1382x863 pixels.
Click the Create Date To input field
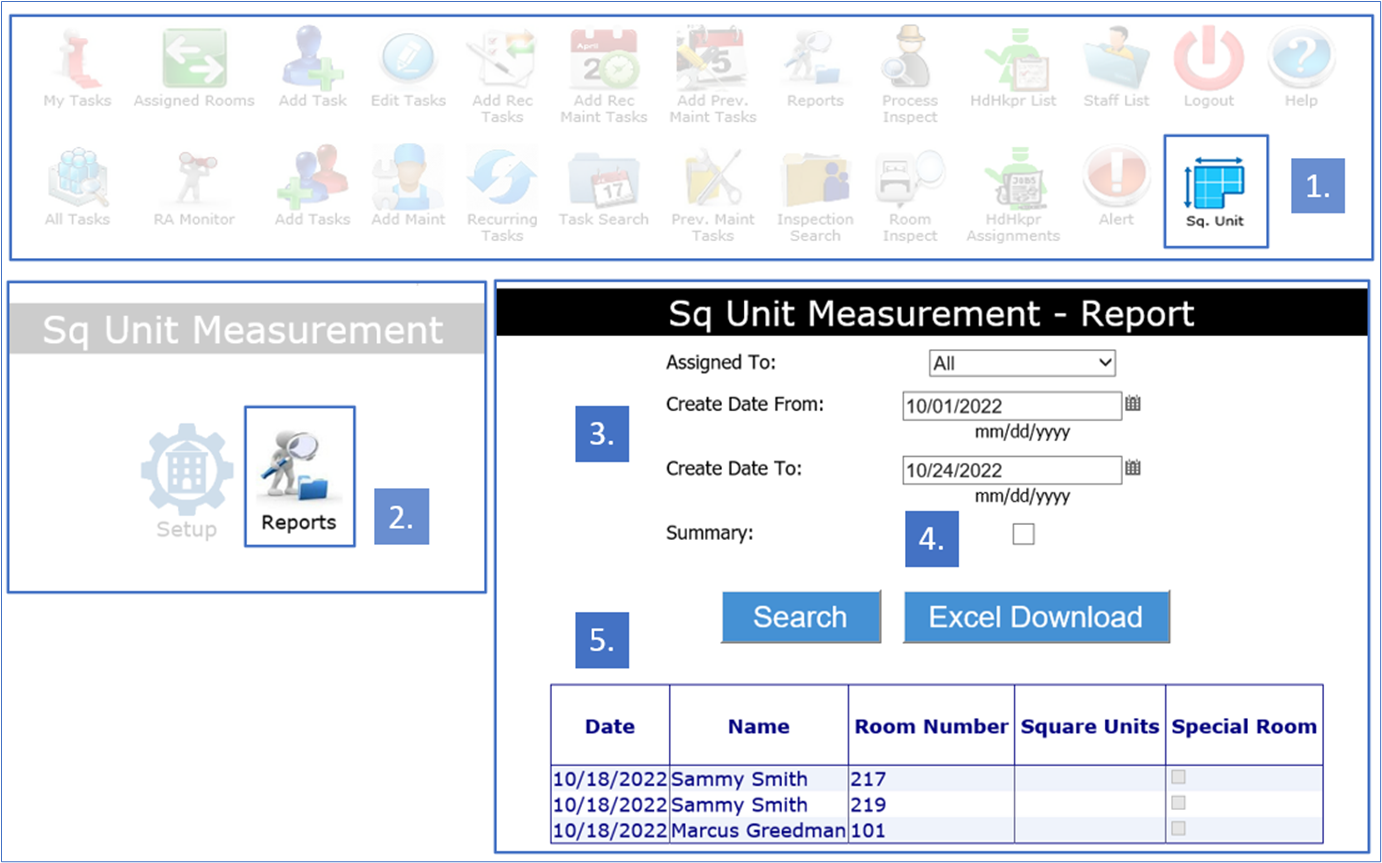tap(1011, 470)
